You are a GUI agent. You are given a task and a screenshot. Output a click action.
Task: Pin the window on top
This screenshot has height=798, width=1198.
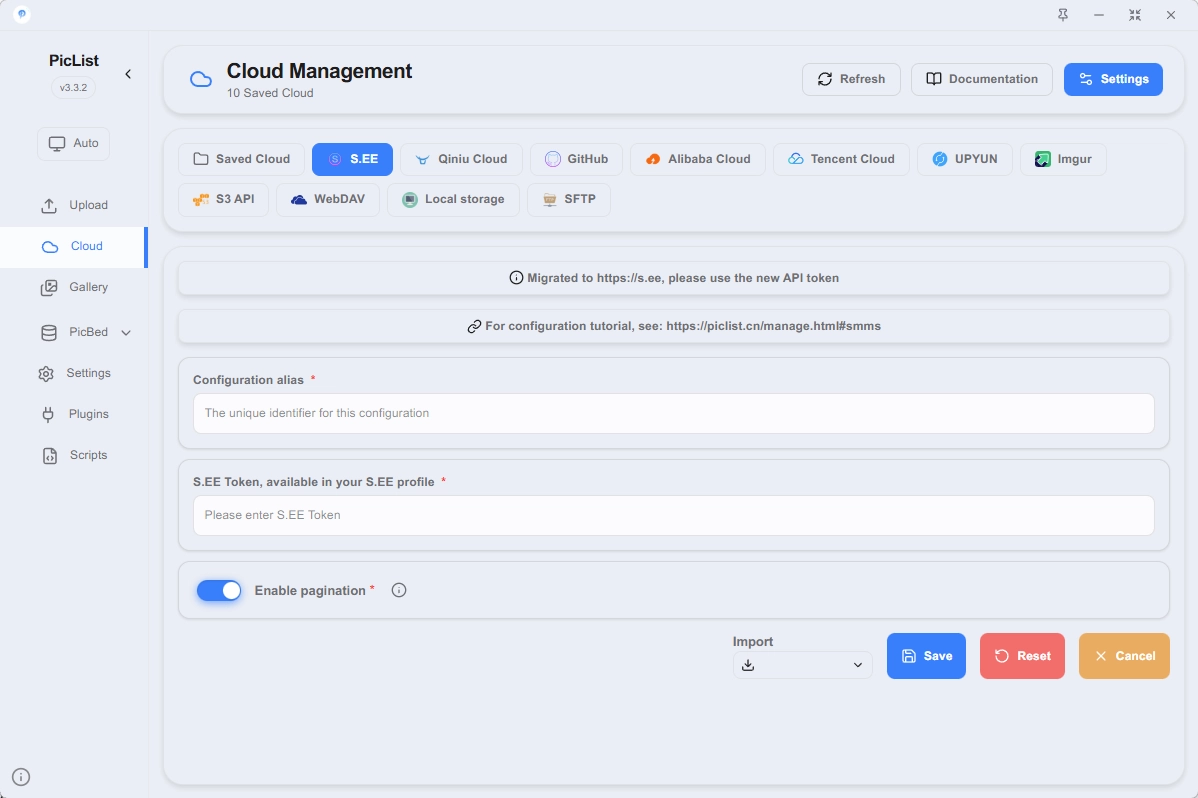(x=1063, y=15)
